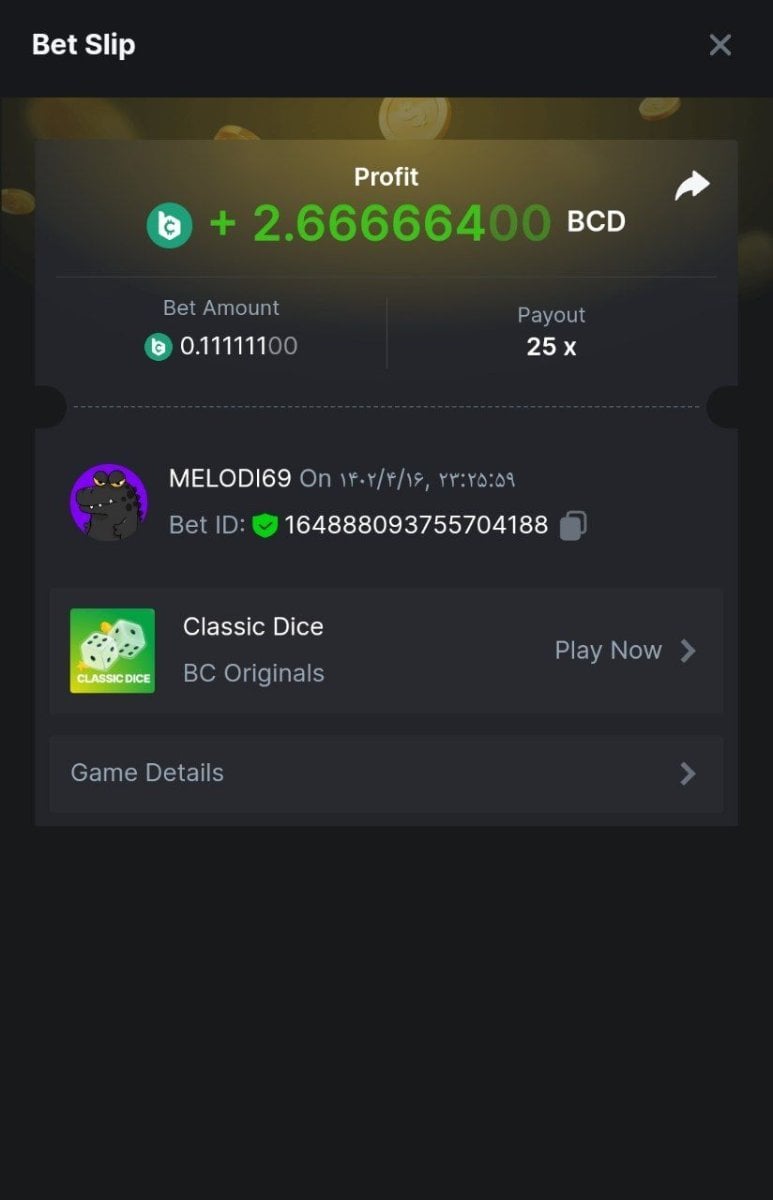Click the green verified shield beside Bet ID
773x1200 pixels.
pos(265,525)
